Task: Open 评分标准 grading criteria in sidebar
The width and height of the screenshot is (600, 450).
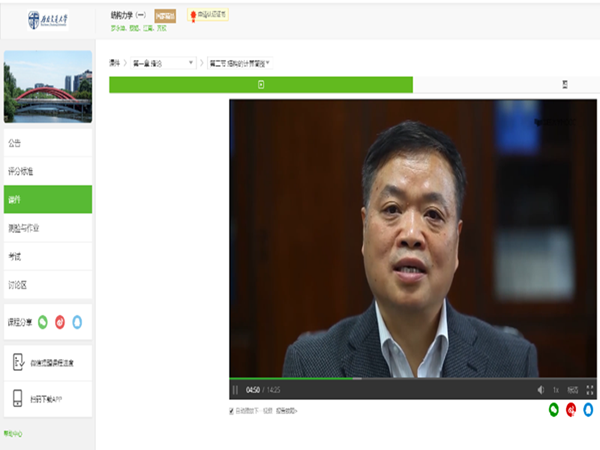Action: click(48, 172)
